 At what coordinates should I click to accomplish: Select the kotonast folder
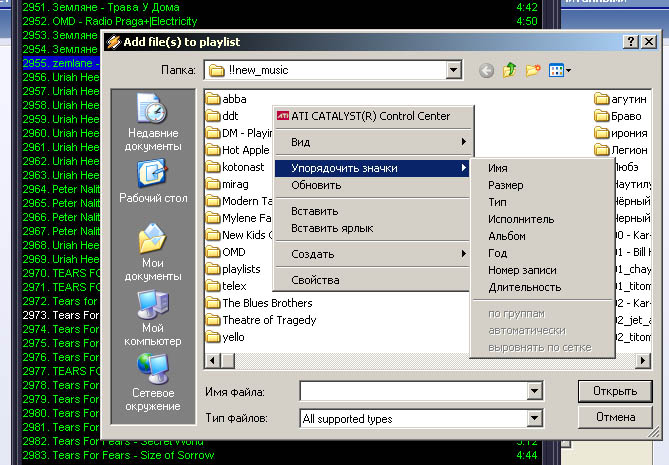235,167
